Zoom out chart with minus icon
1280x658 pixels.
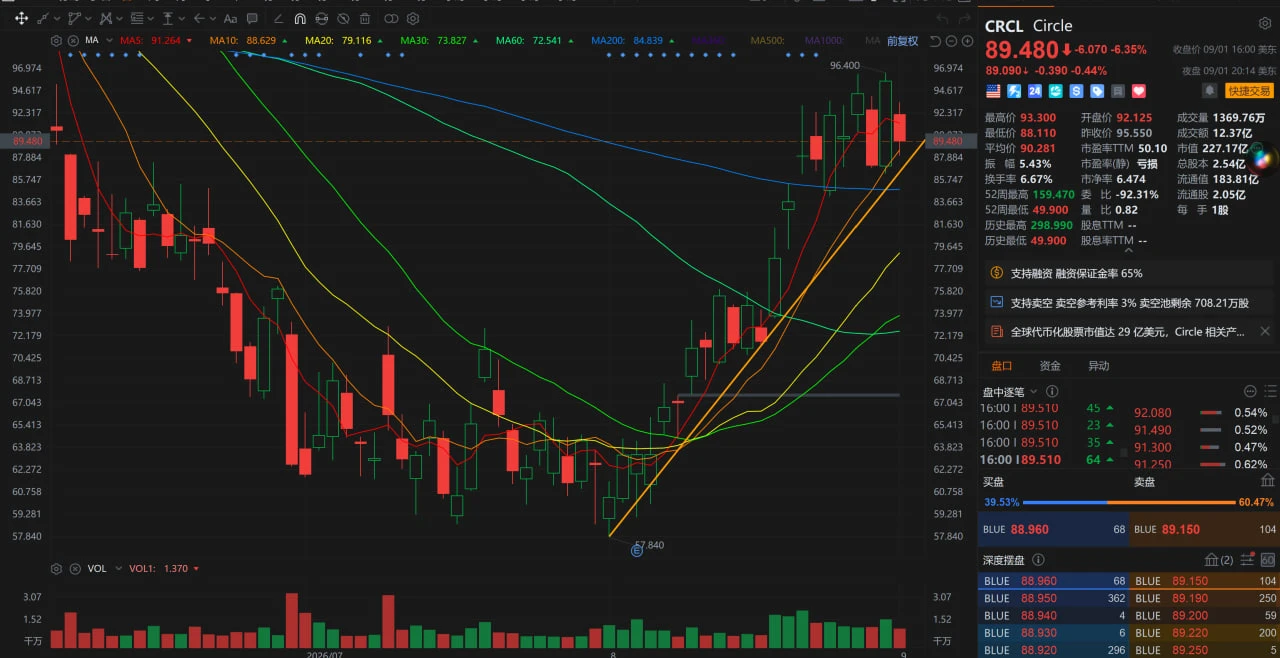[951, 41]
